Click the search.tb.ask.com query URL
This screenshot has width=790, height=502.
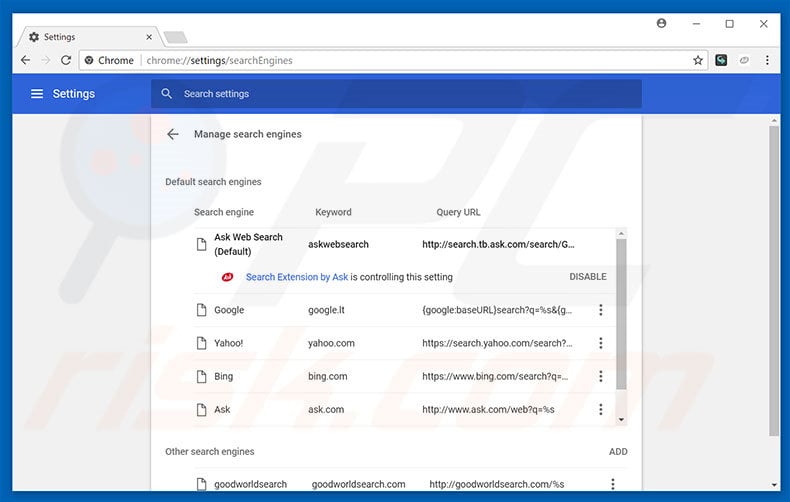click(x=498, y=244)
